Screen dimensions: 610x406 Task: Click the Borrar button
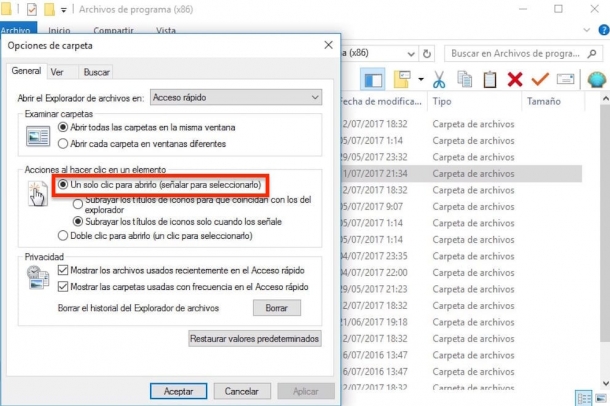277,308
